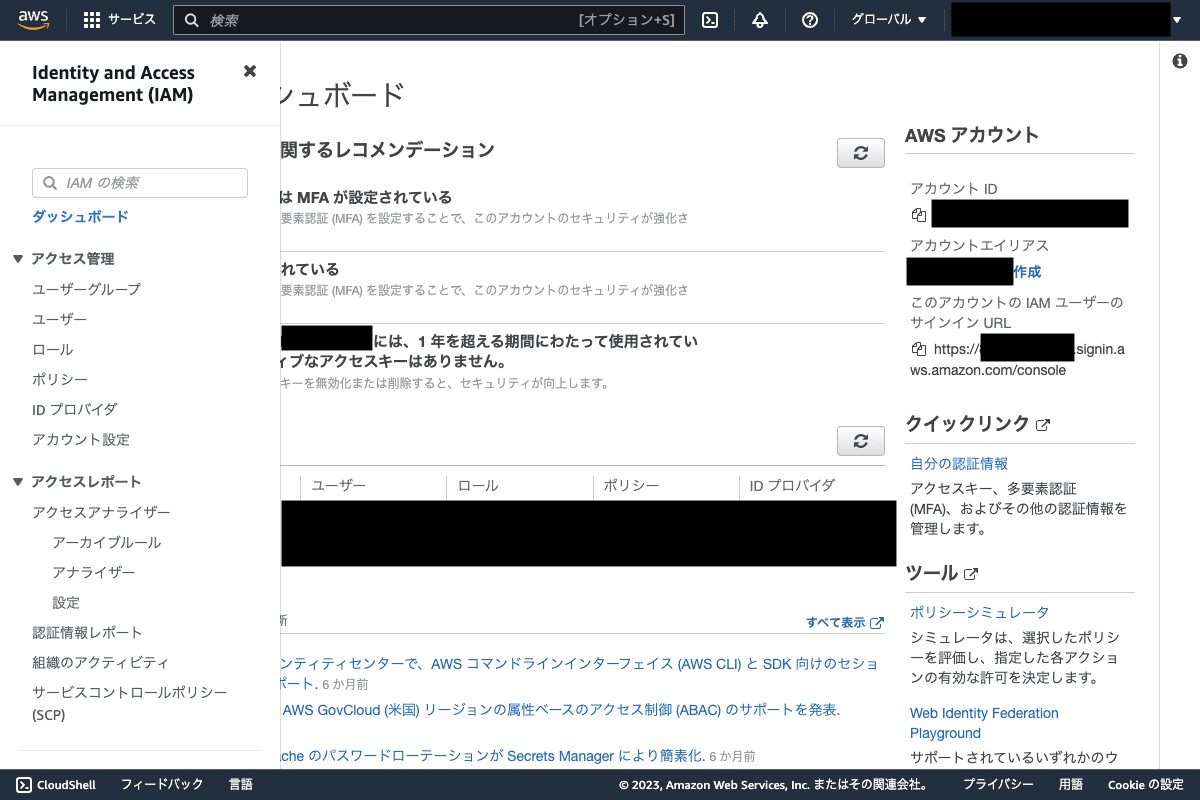Open ユーザー in the sidebar
Screen dimensions: 1200x800
[60, 319]
